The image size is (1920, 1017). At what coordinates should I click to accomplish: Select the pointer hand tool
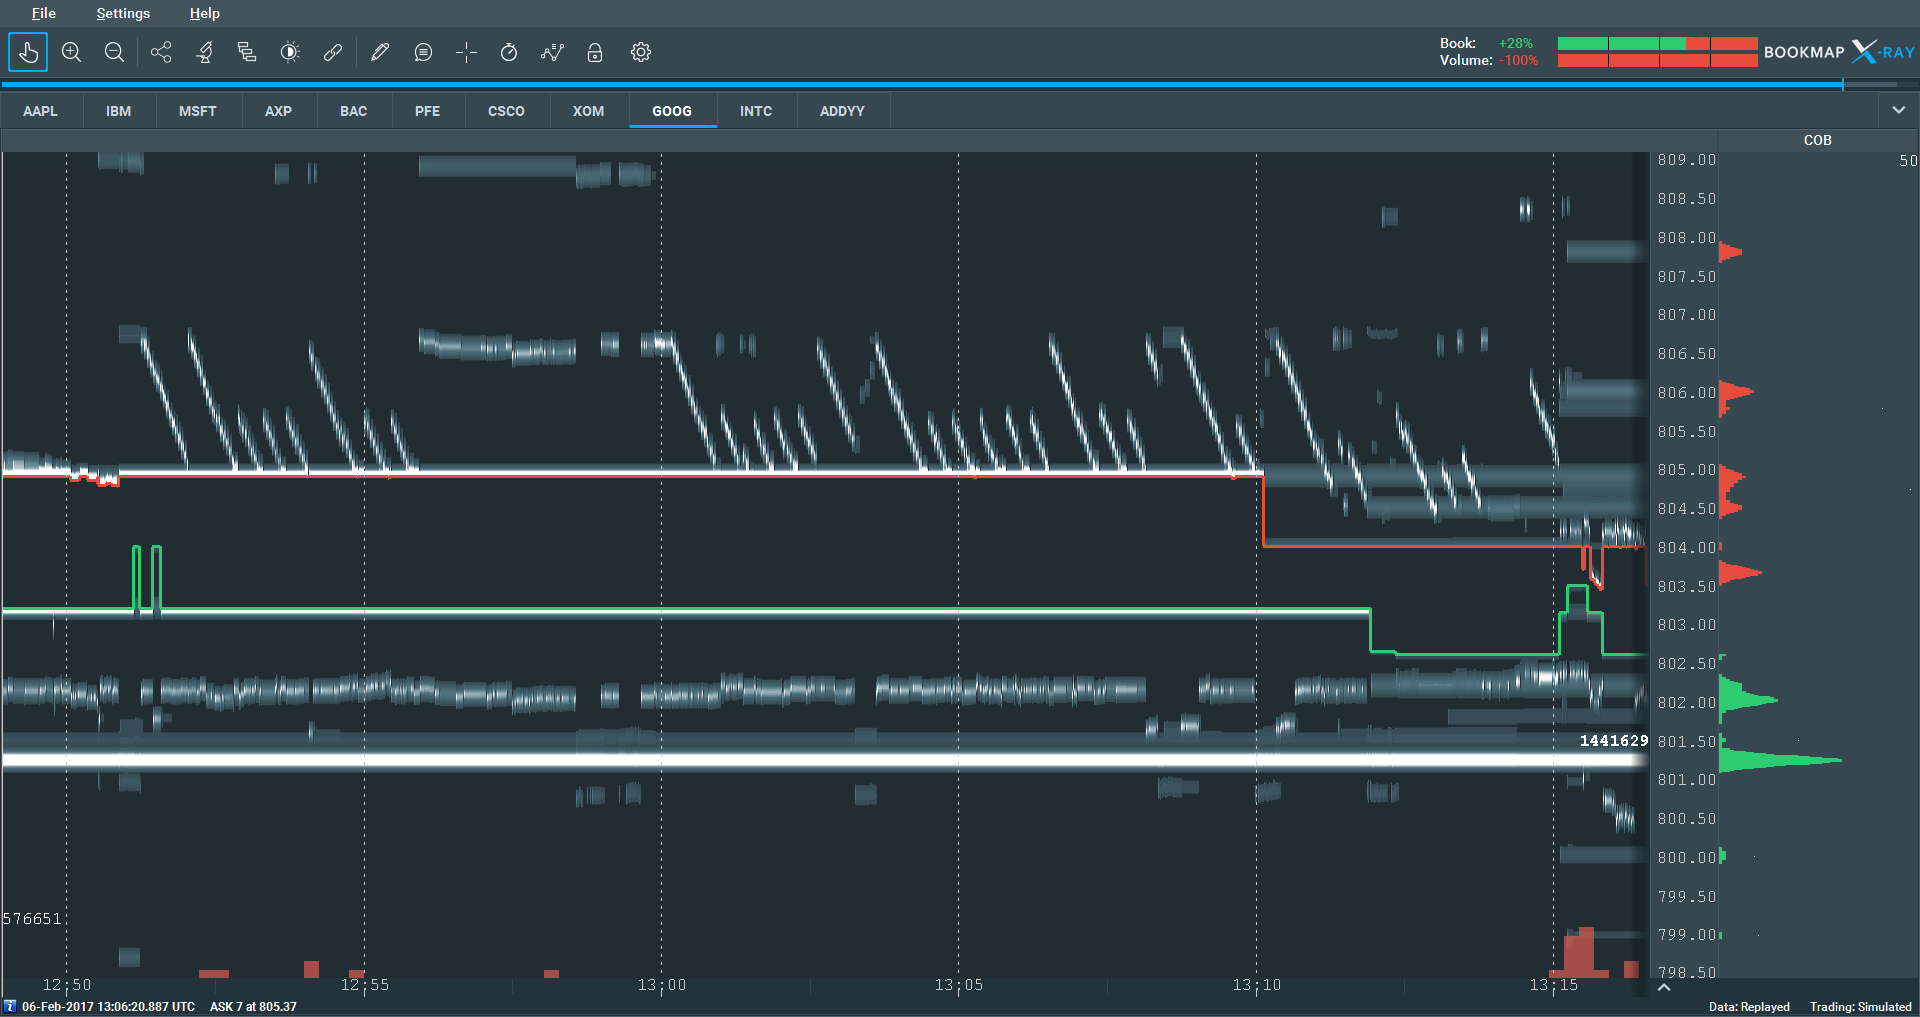(x=28, y=52)
